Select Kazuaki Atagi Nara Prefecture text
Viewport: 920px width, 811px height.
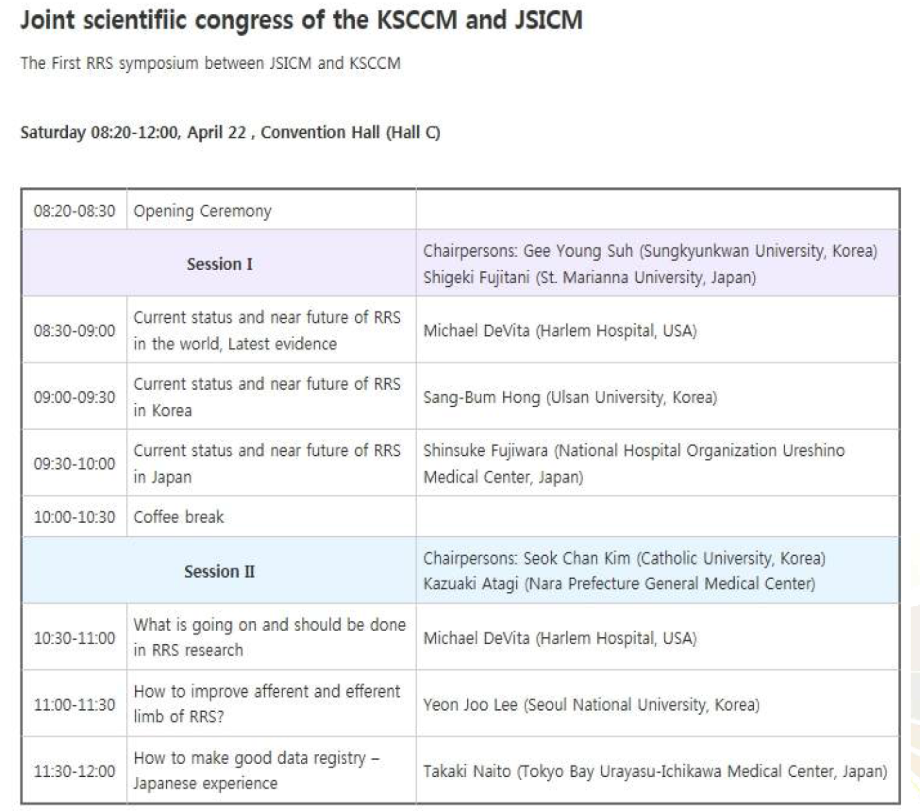[x=620, y=584]
